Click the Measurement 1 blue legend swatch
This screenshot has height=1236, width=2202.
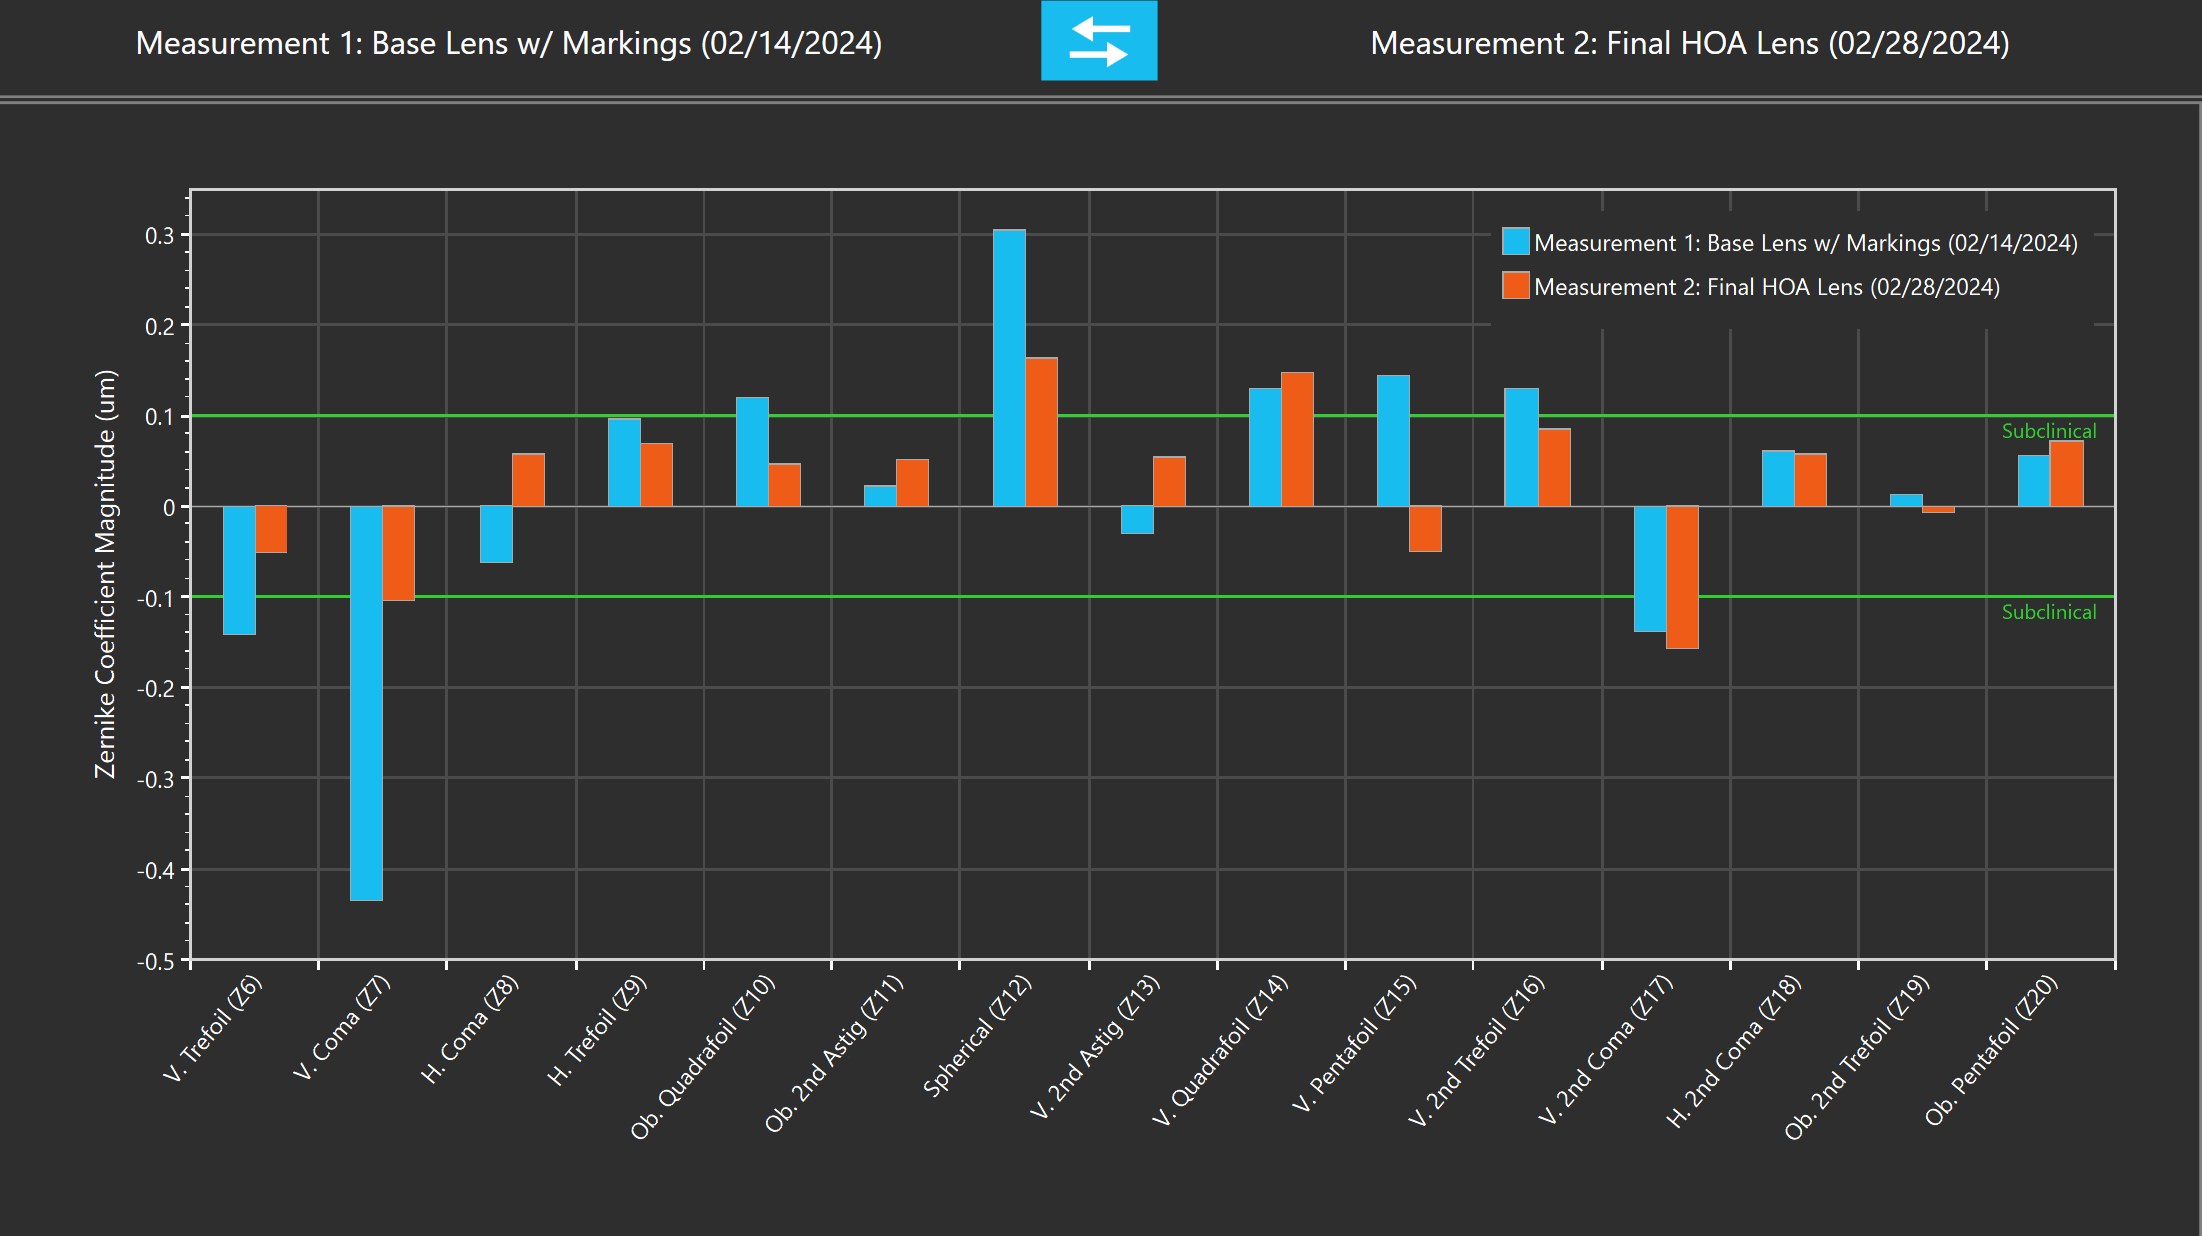pos(1515,242)
